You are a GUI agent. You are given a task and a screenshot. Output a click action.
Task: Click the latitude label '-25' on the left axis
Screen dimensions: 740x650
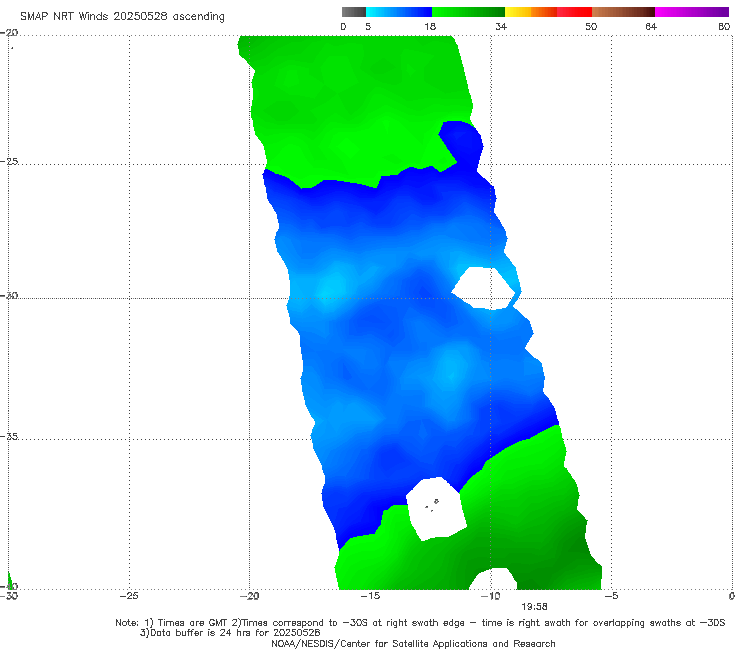pos(9,161)
